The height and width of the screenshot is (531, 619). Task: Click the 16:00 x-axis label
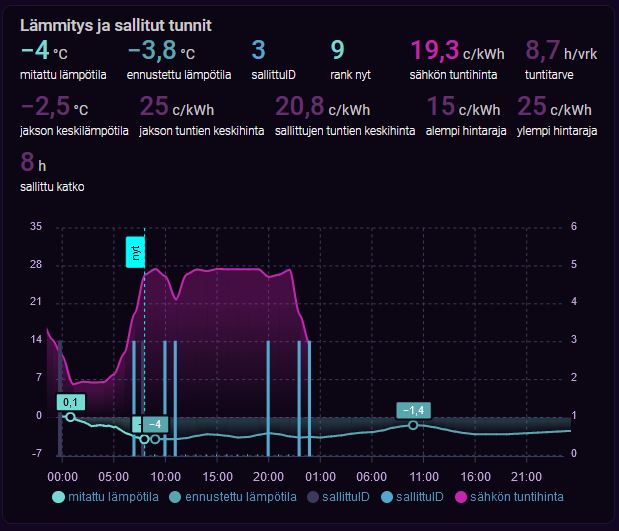coord(476,477)
